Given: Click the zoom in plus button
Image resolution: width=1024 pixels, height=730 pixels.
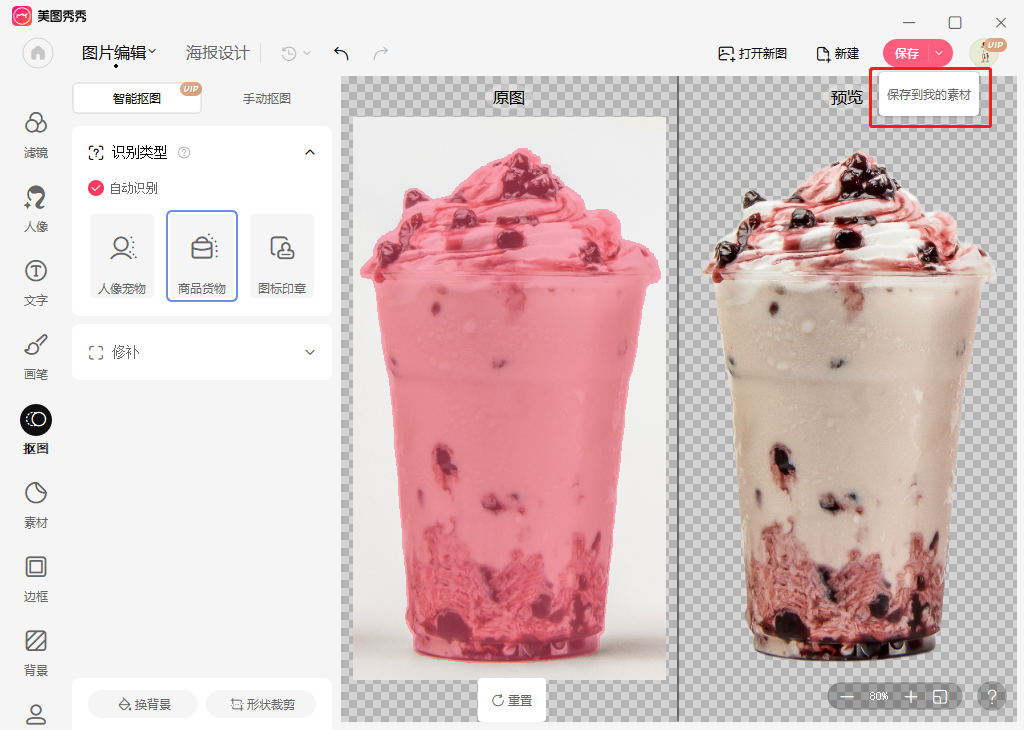Looking at the screenshot, I should point(911,696).
